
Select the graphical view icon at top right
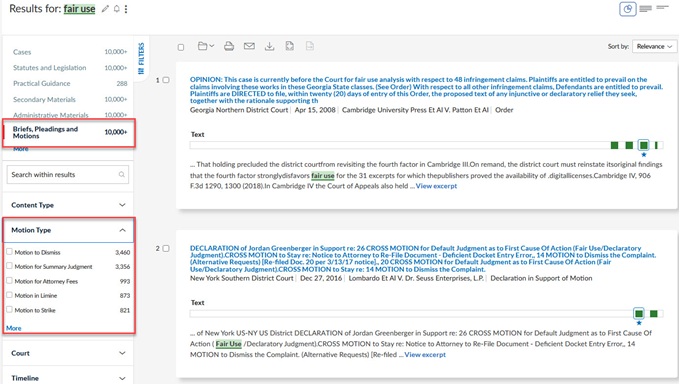click(628, 9)
